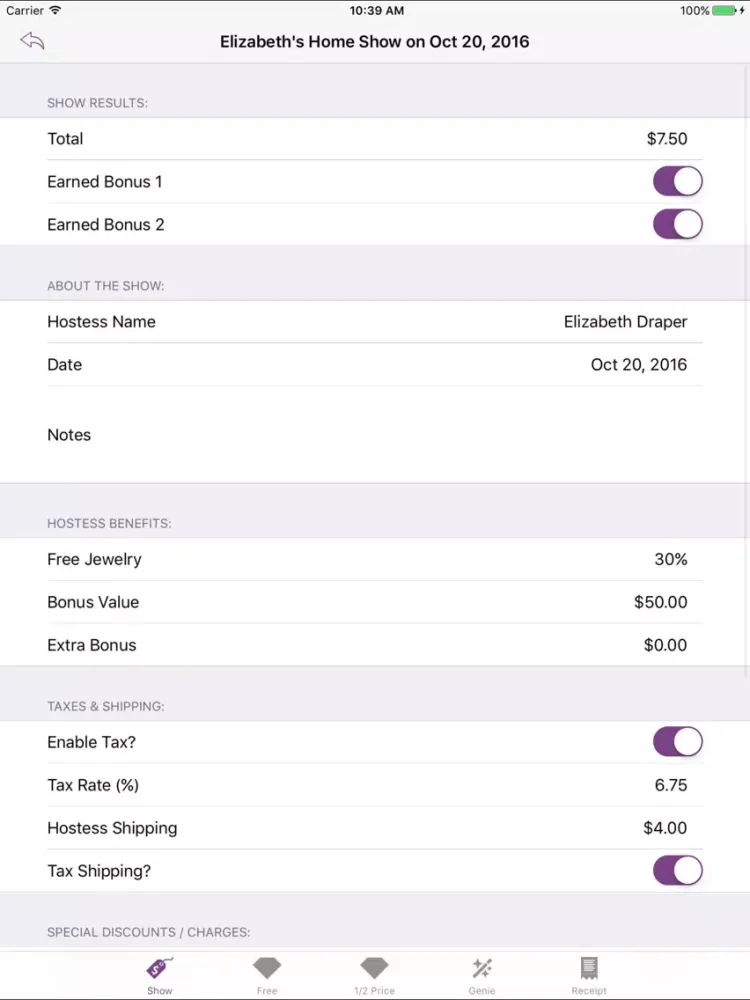Edit the Tax Rate 6.75 field
The image size is (750, 1000).
tap(670, 785)
